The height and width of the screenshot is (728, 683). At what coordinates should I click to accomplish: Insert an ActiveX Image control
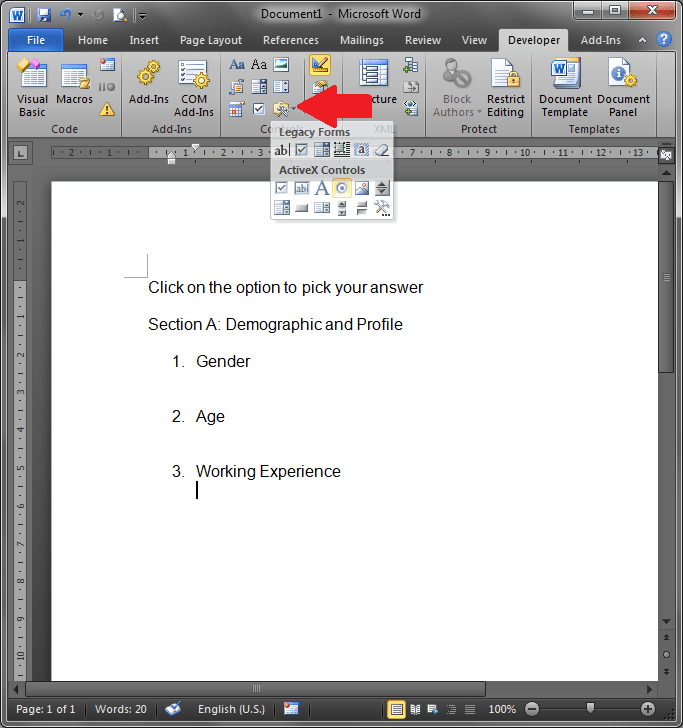click(x=362, y=188)
